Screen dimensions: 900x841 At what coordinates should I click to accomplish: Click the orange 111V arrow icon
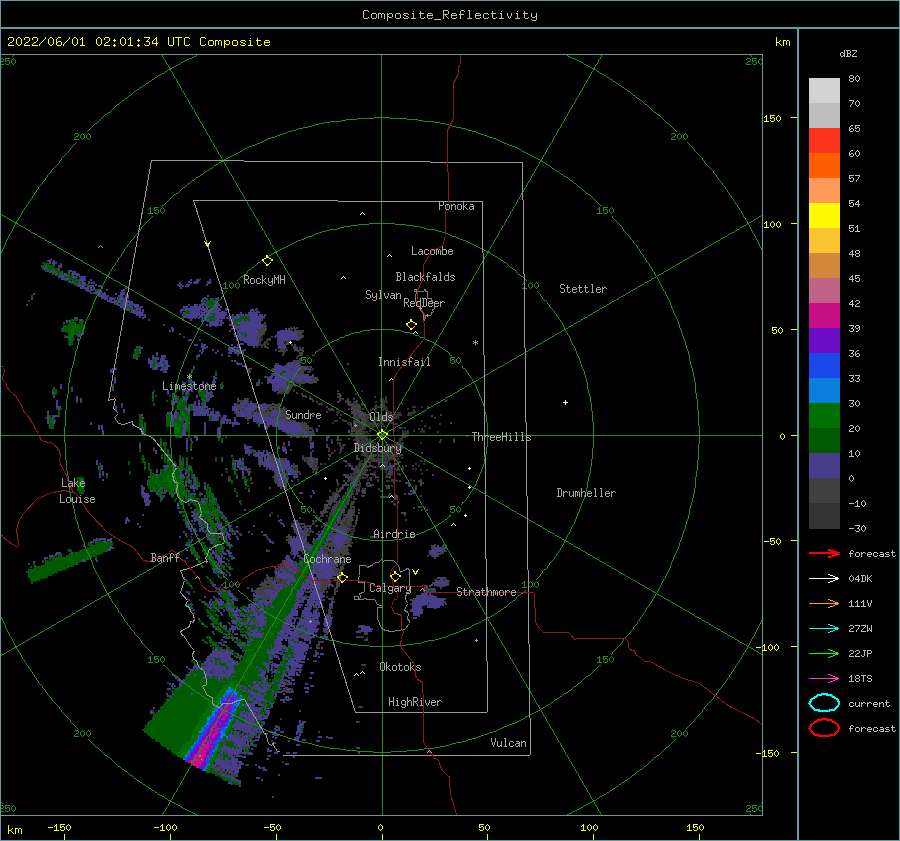824,603
